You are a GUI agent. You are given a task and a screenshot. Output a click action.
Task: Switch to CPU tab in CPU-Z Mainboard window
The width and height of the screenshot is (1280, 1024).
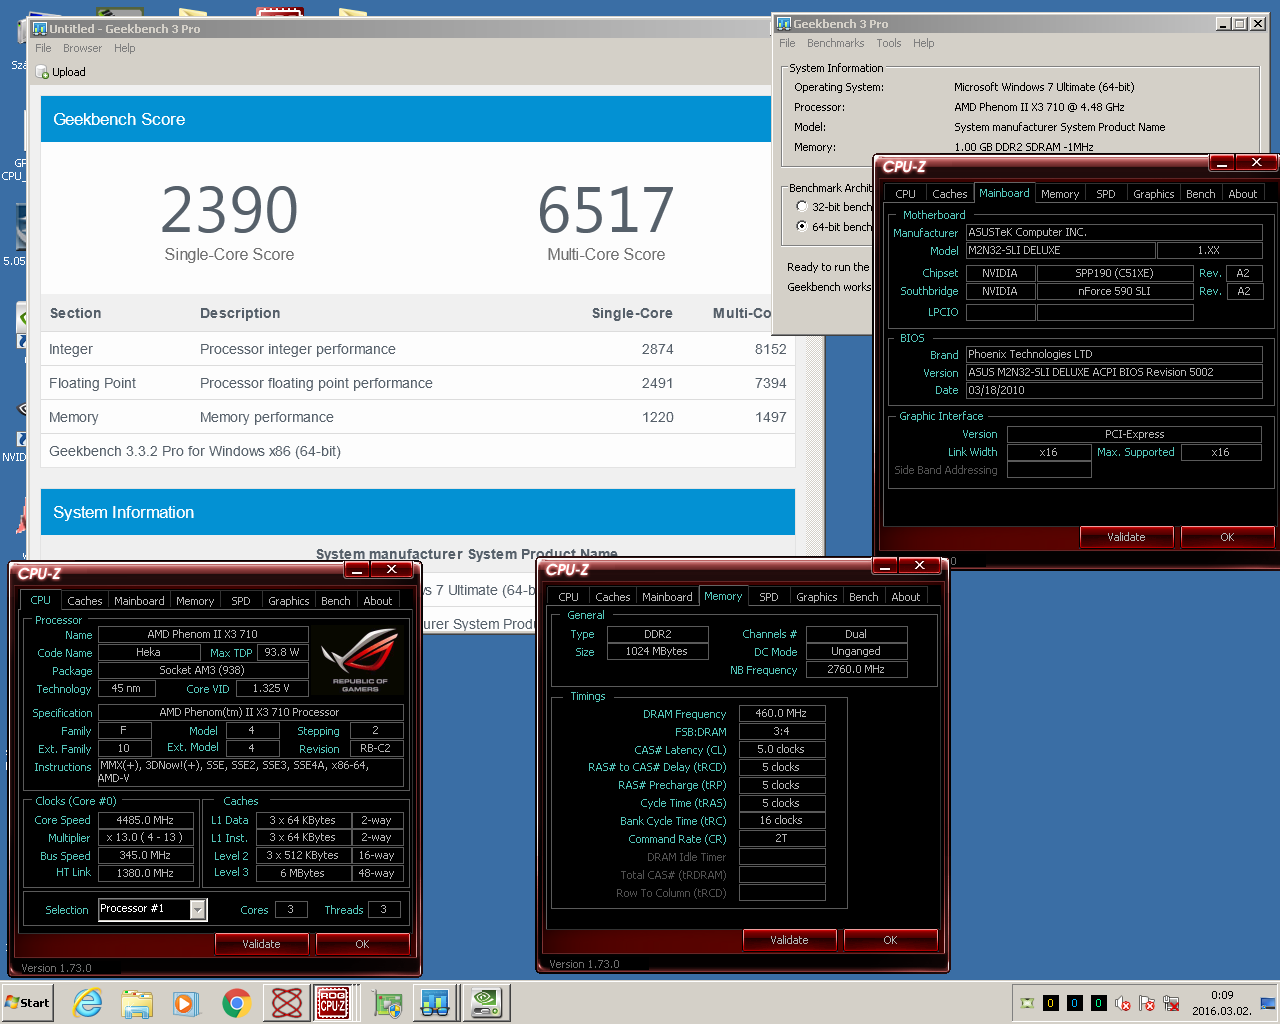click(x=905, y=194)
